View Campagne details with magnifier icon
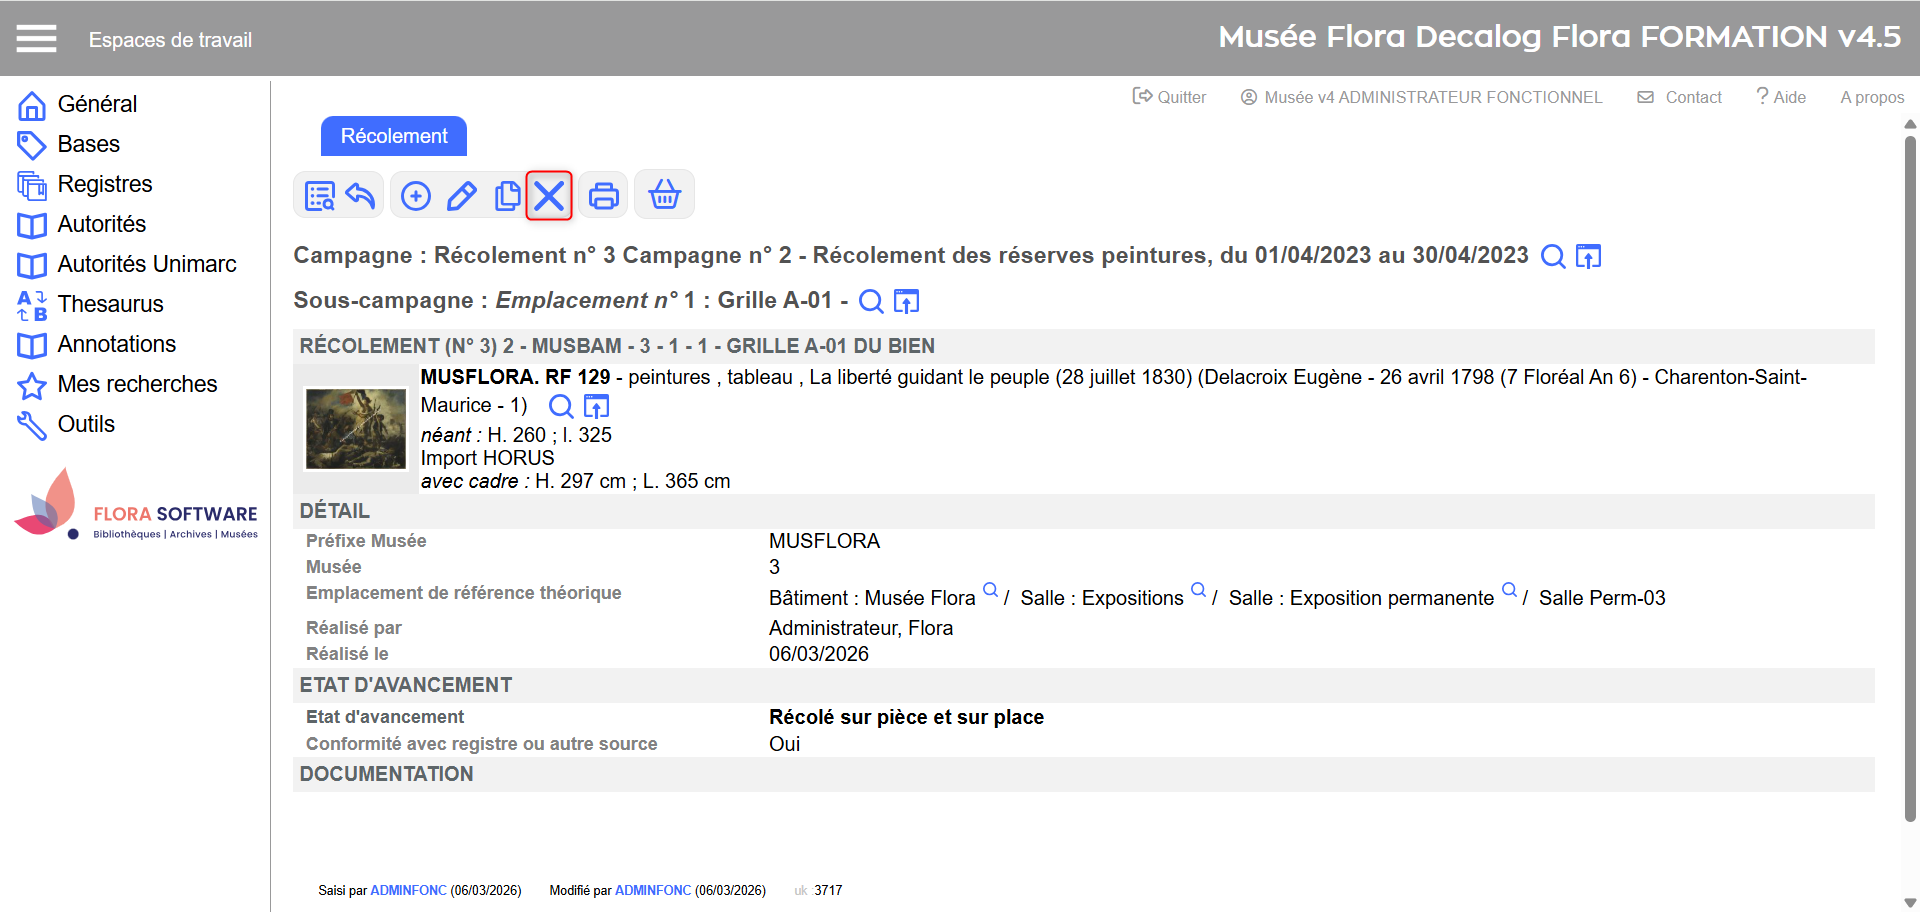1920x912 pixels. click(1552, 257)
